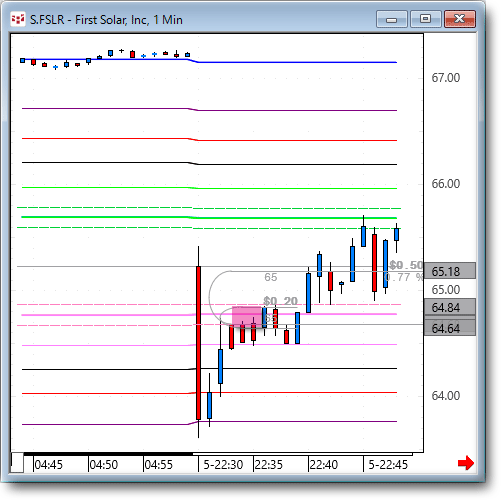Click the tall red candlestick at 22:30

coord(199,343)
